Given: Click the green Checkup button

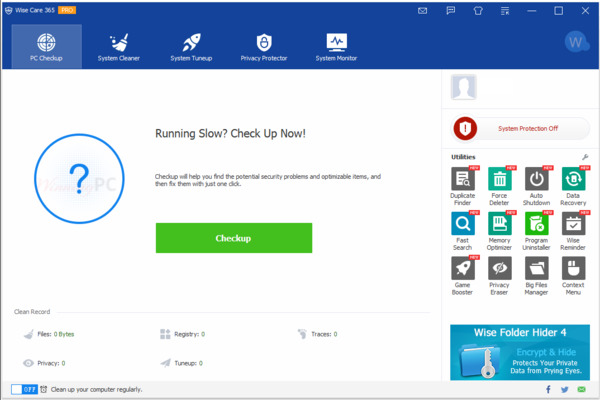Looking at the screenshot, I should tap(234, 238).
